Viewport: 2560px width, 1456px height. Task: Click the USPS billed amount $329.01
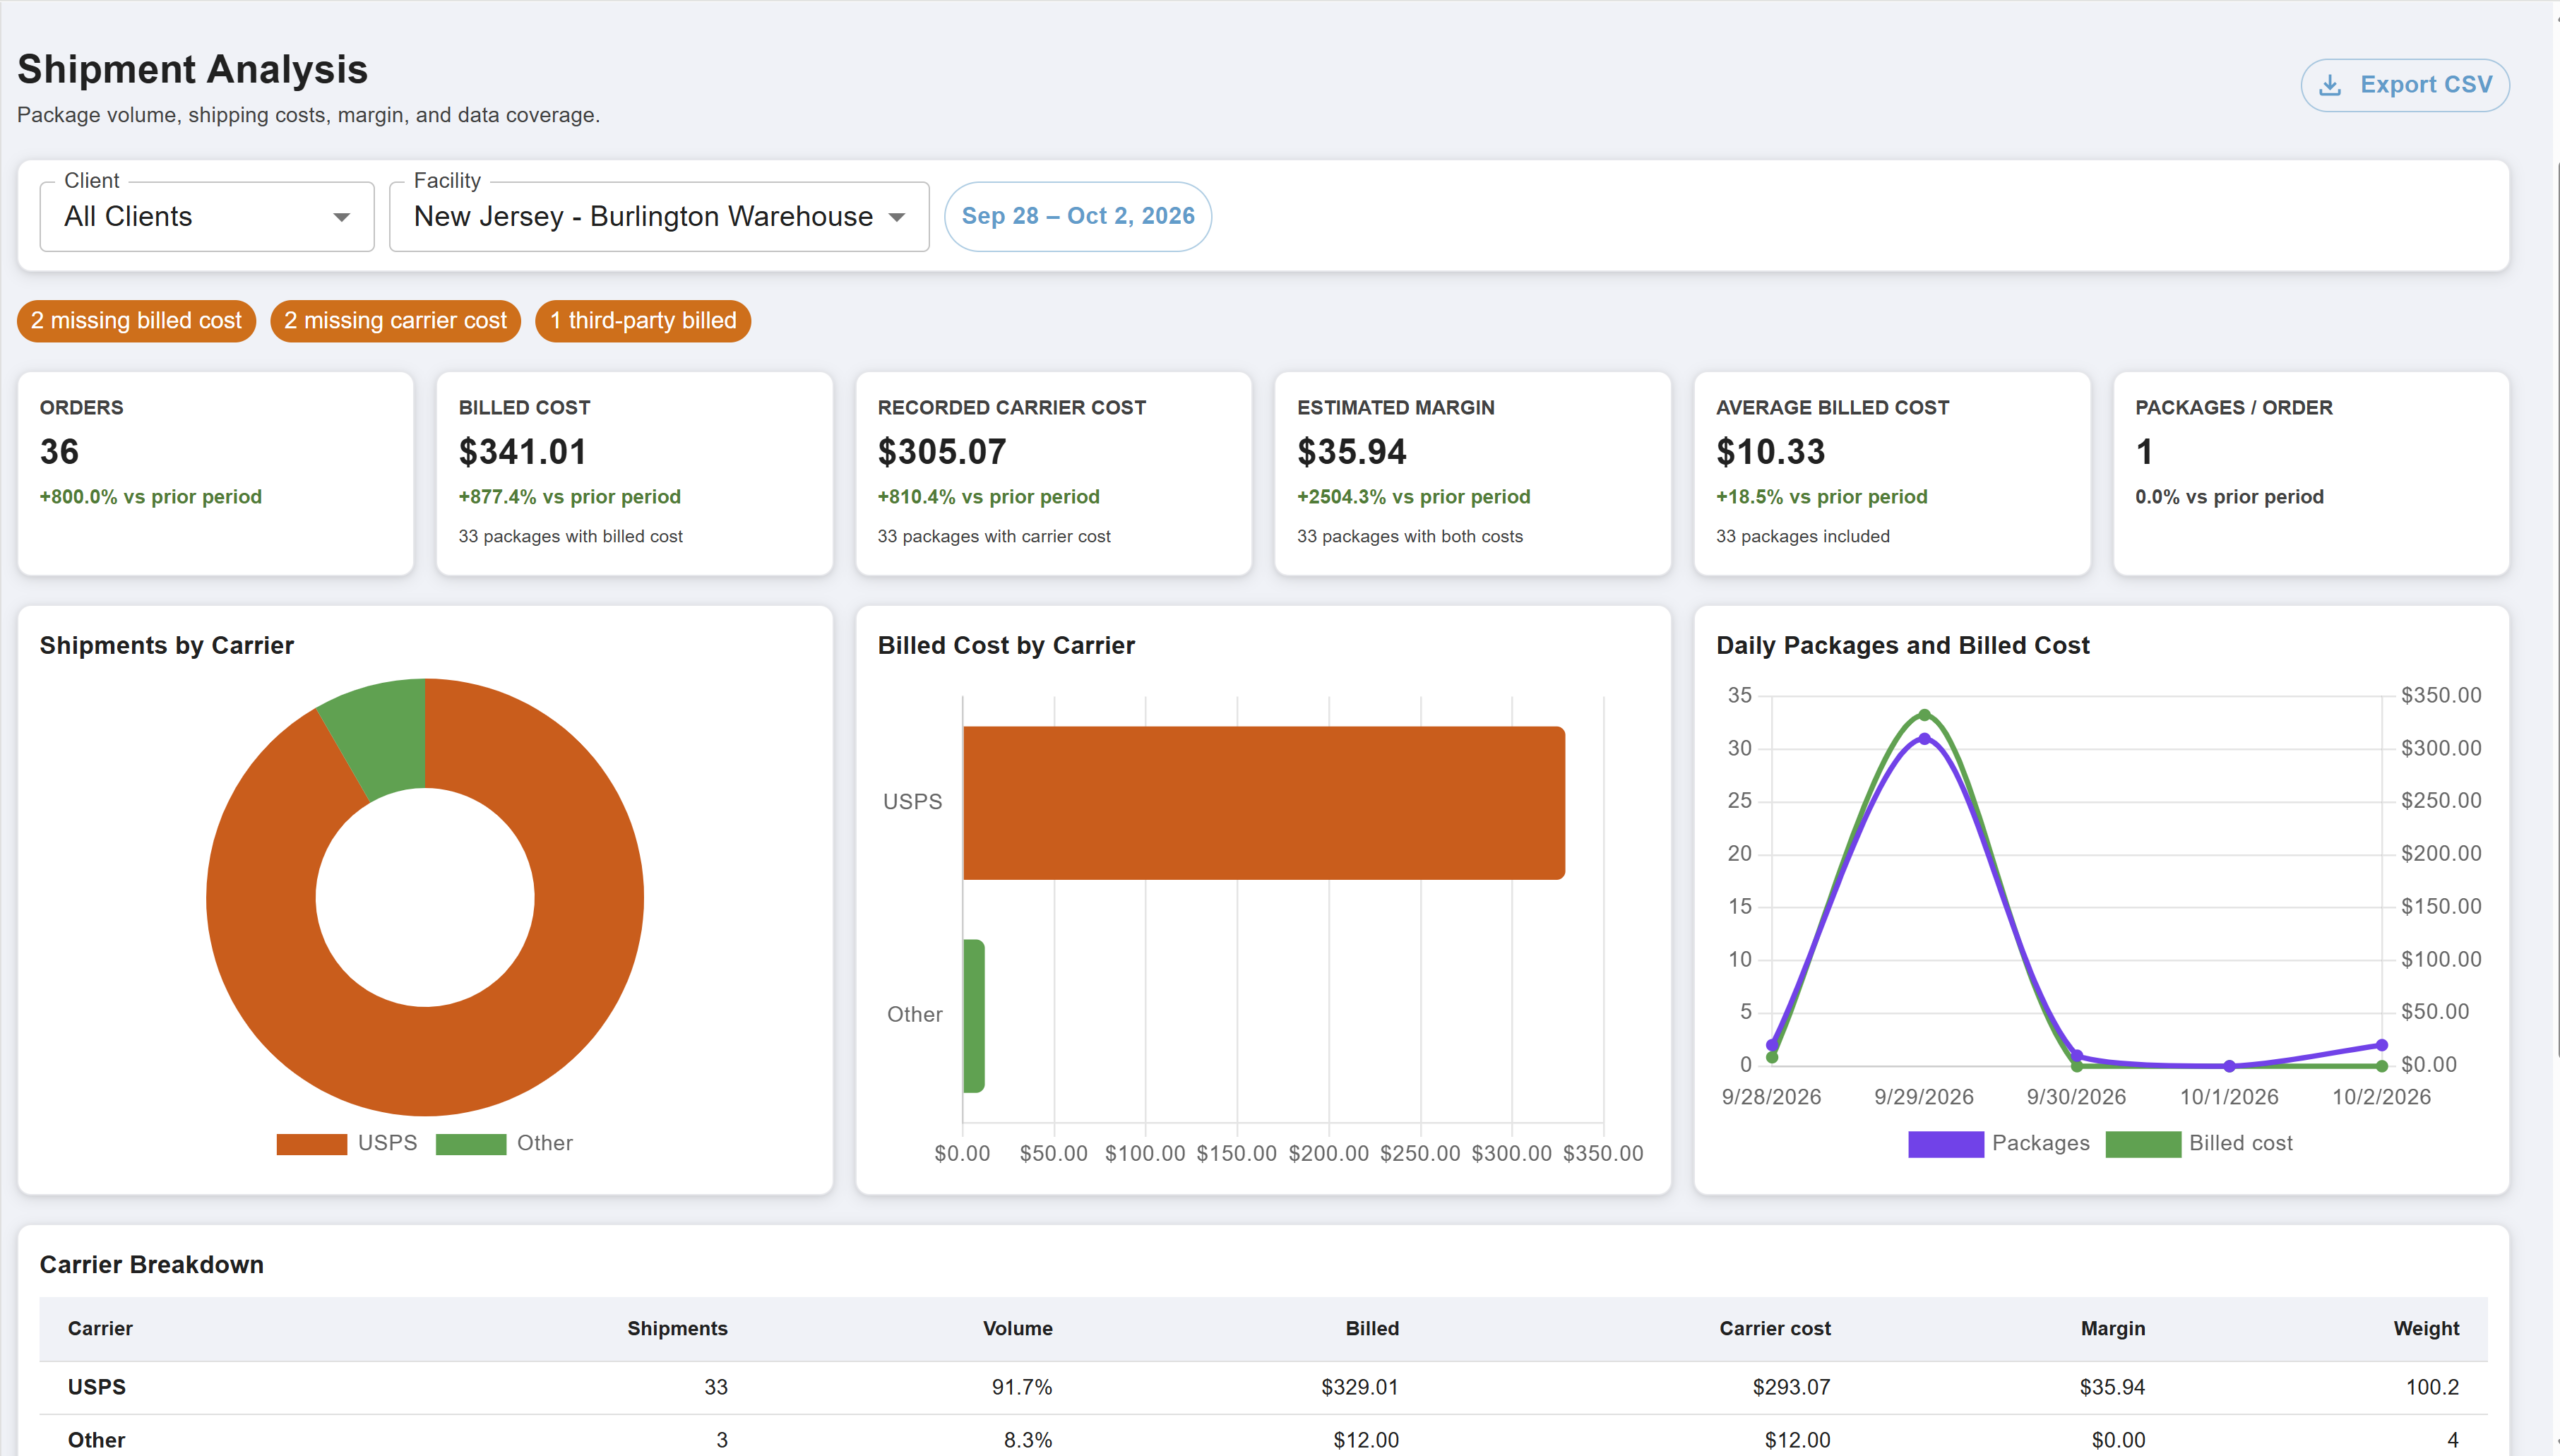point(1360,1388)
